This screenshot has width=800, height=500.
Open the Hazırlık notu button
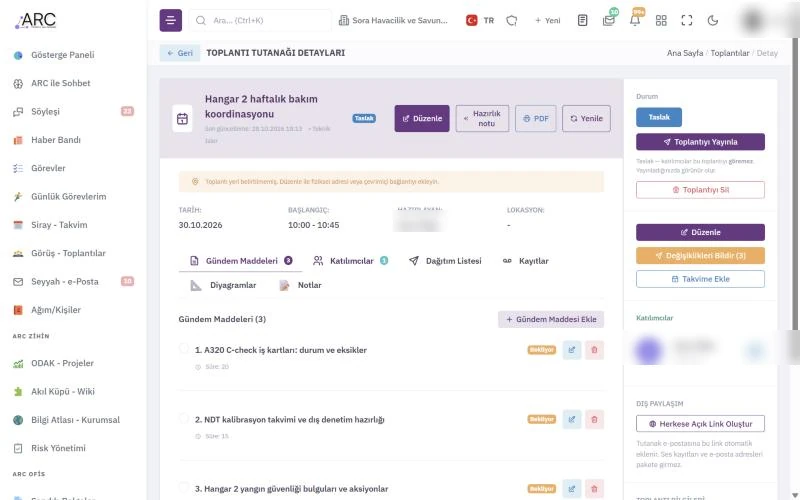coord(482,118)
